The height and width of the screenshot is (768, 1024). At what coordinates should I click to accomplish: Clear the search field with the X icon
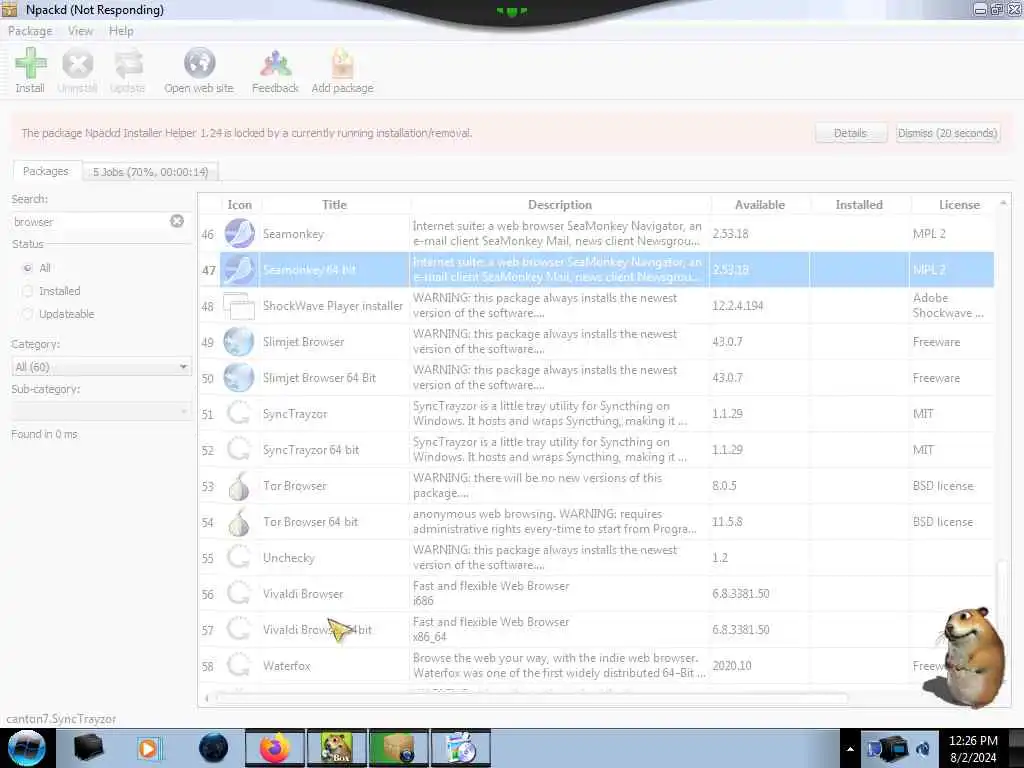tap(177, 221)
